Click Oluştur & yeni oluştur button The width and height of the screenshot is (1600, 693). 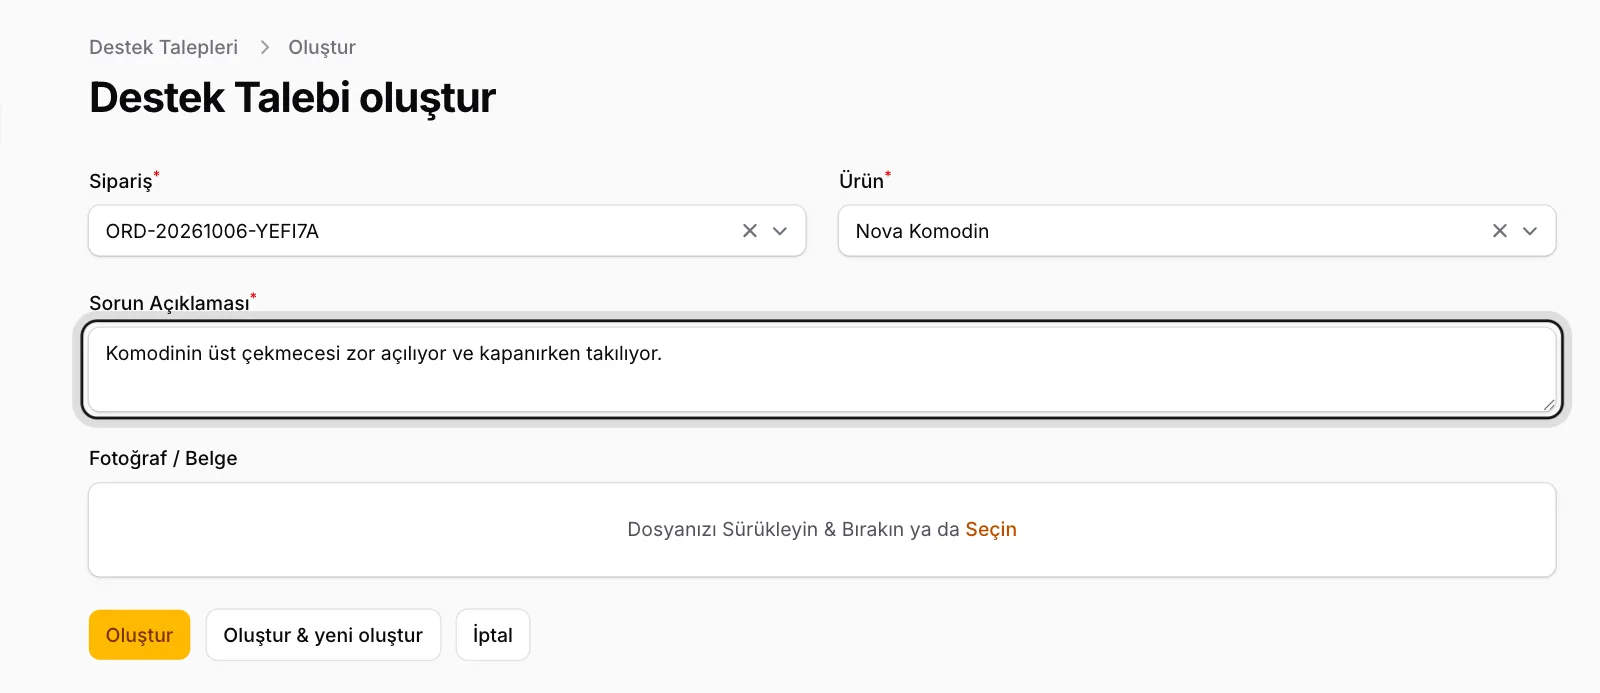[323, 635]
